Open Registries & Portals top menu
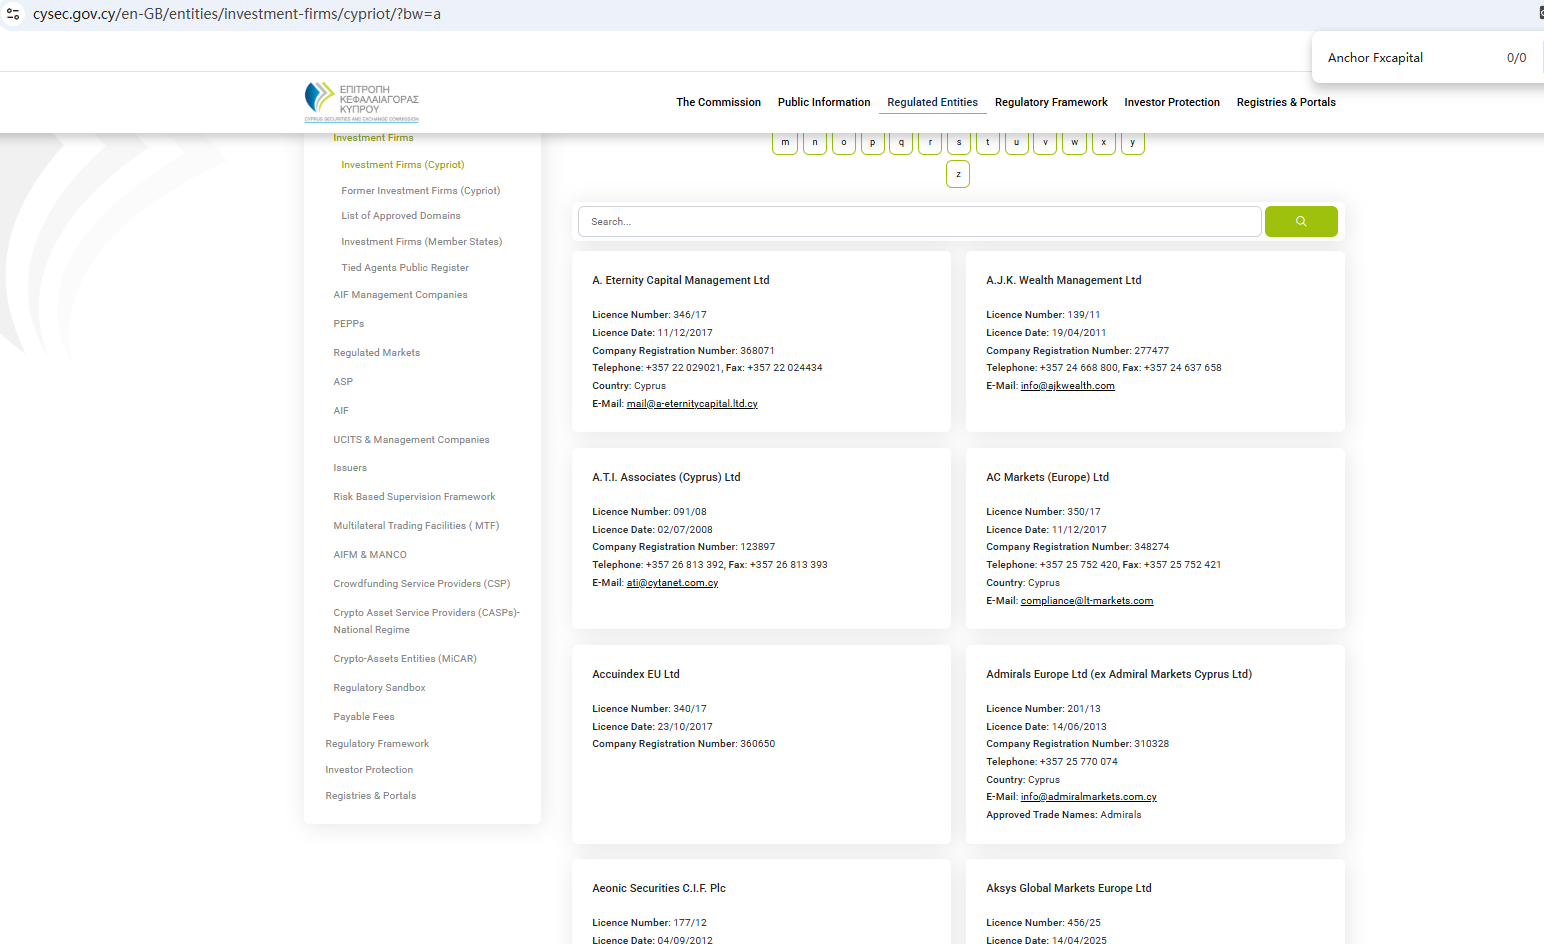This screenshot has height=944, width=1544. click(1285, 102)
